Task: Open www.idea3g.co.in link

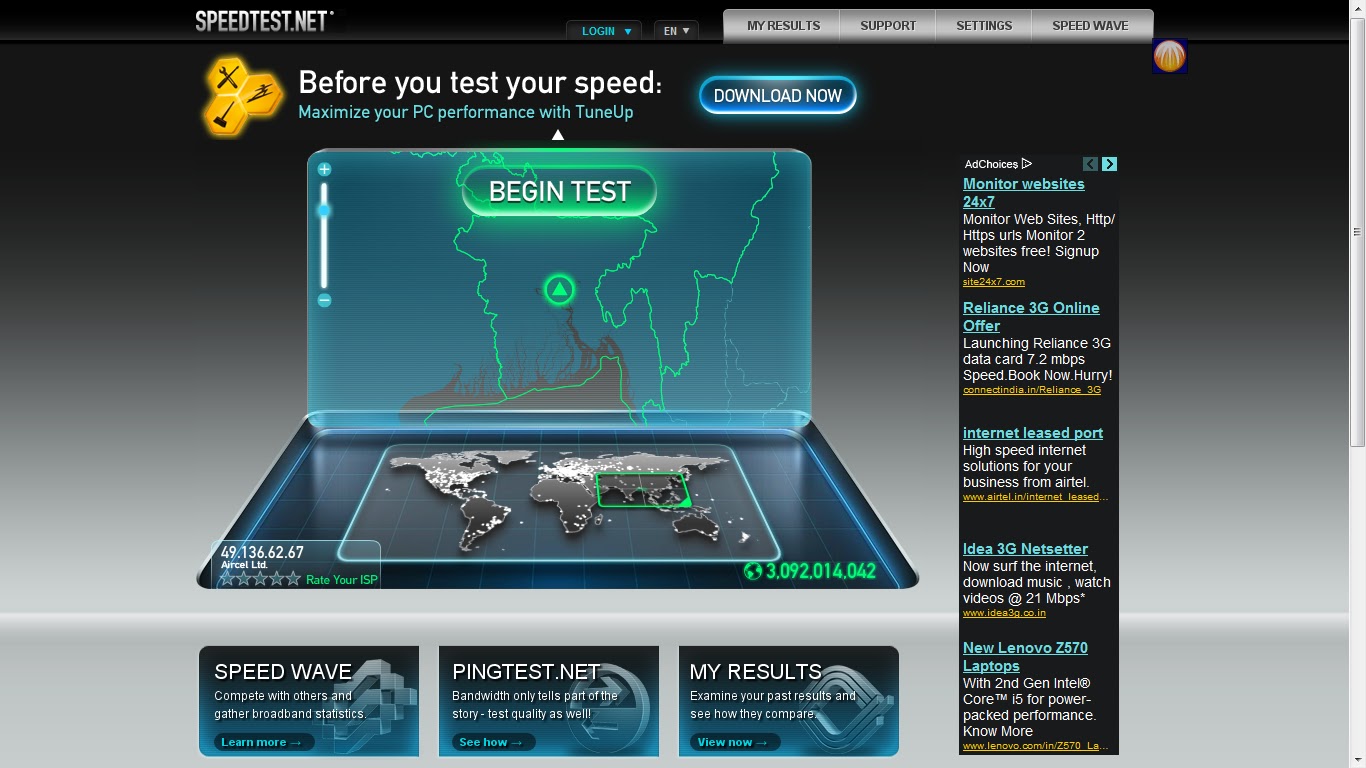Action: click(x=1004, y=613)
